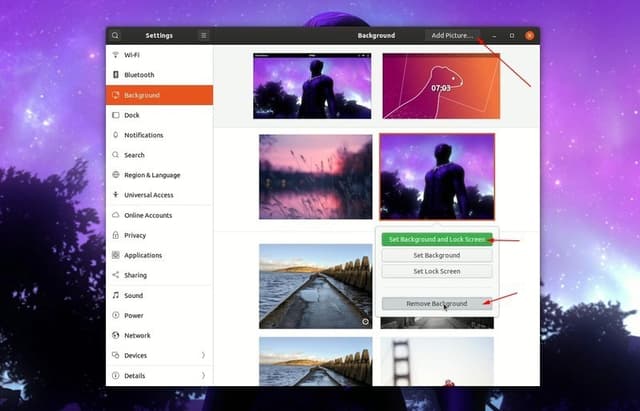This screenshot has height=411, width=640.
Task: Expand the Devices chevron
Action: point(203,355)
